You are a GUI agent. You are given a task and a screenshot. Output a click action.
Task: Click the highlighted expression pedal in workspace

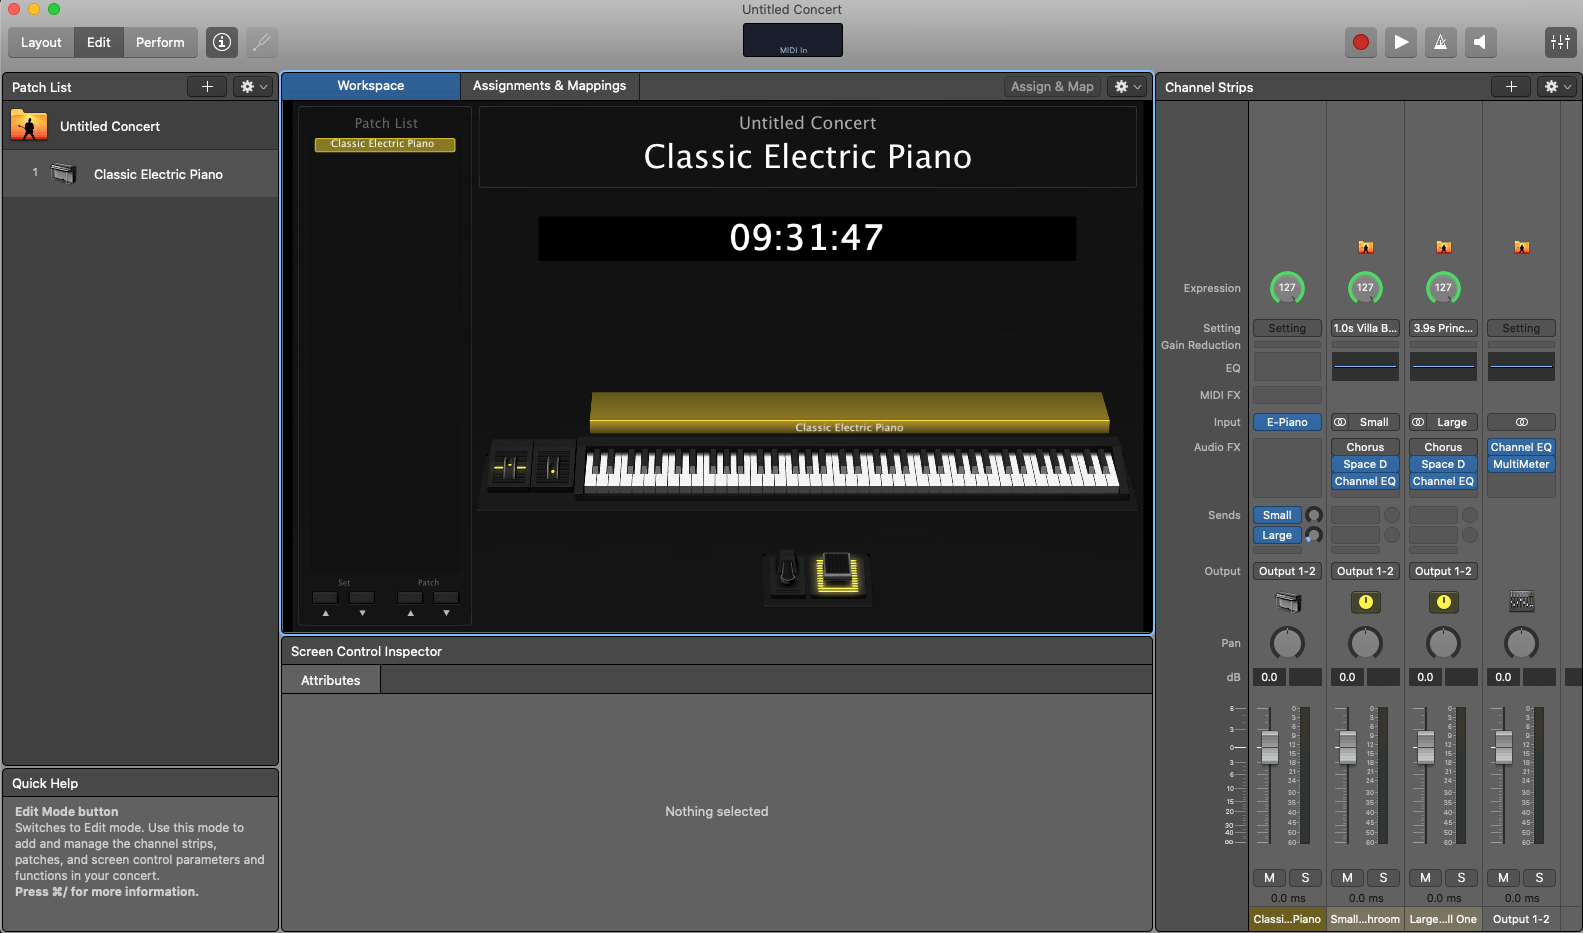click(838, 574)
